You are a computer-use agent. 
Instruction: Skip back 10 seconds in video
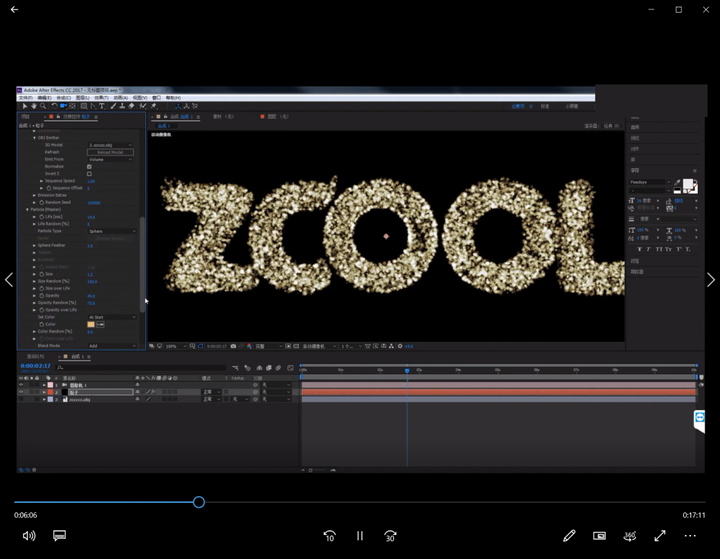pyautogui.click(x=329, y=536)
